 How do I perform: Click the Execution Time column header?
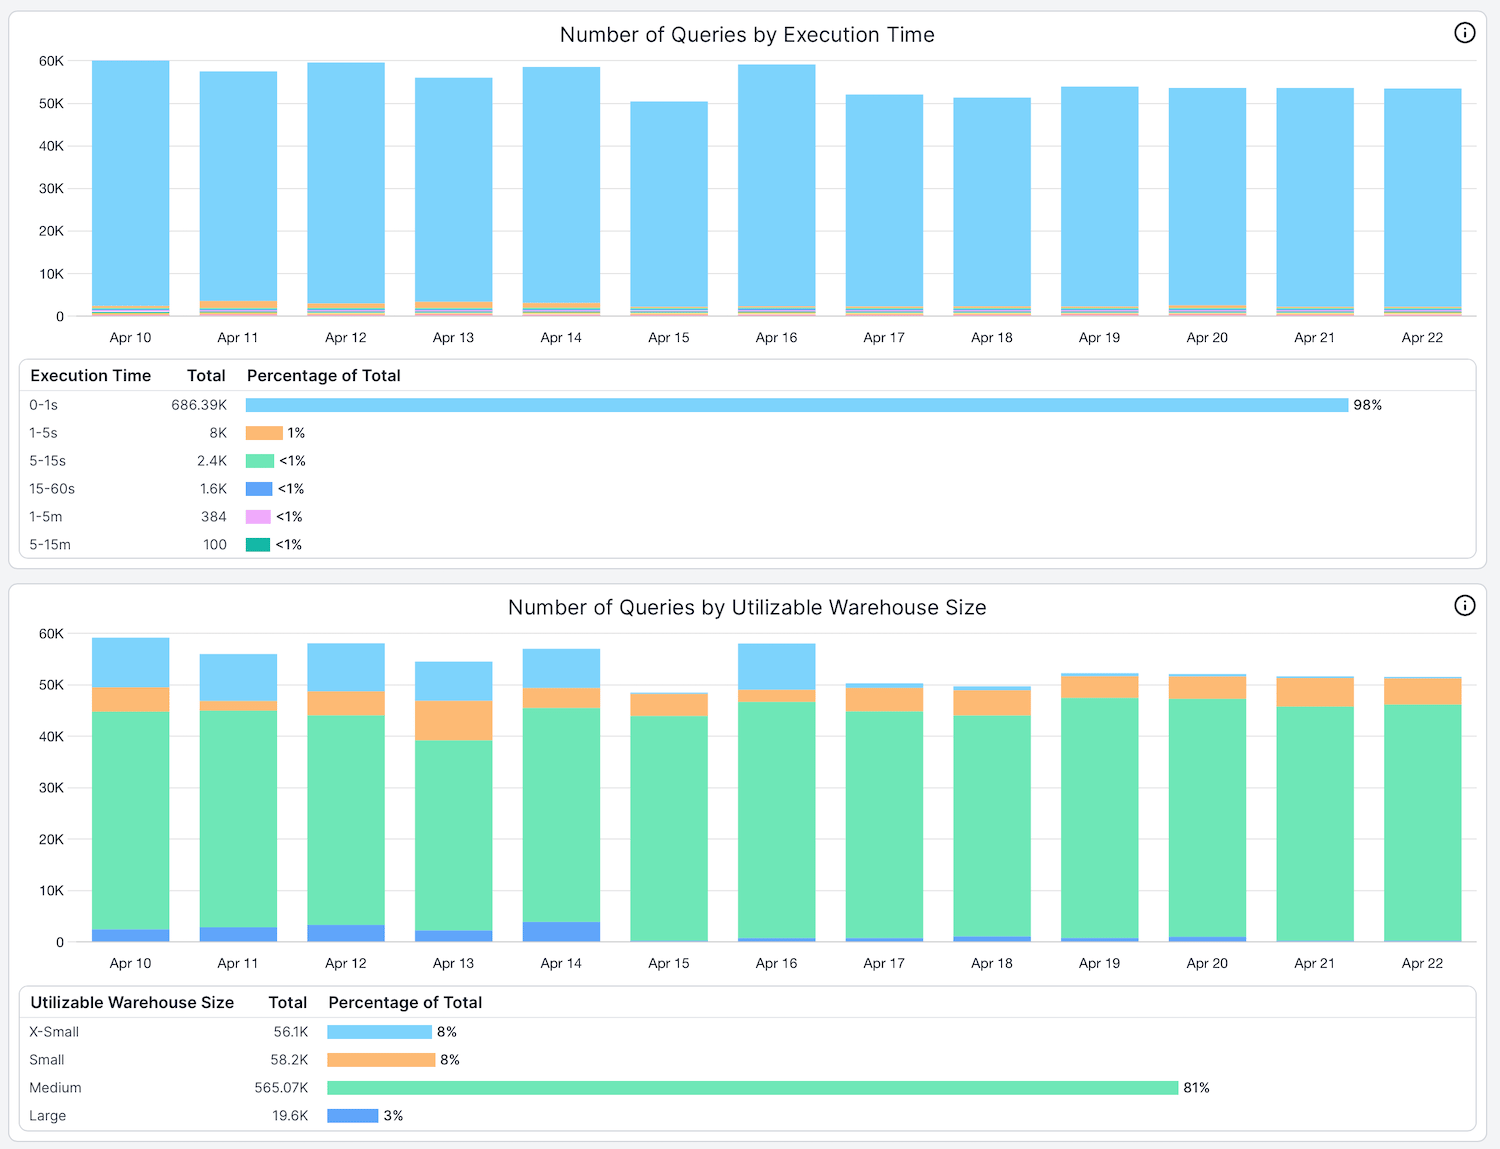point(91,376)
